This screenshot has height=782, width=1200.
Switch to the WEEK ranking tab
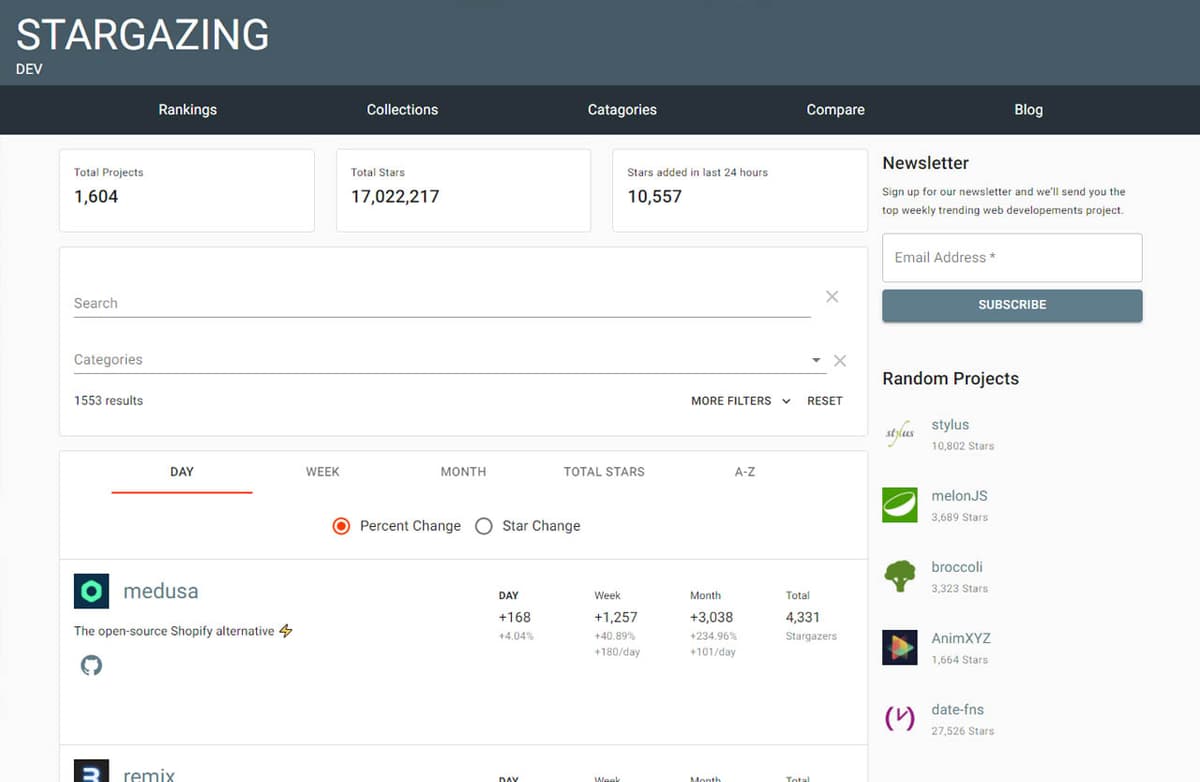click(323, 472)
